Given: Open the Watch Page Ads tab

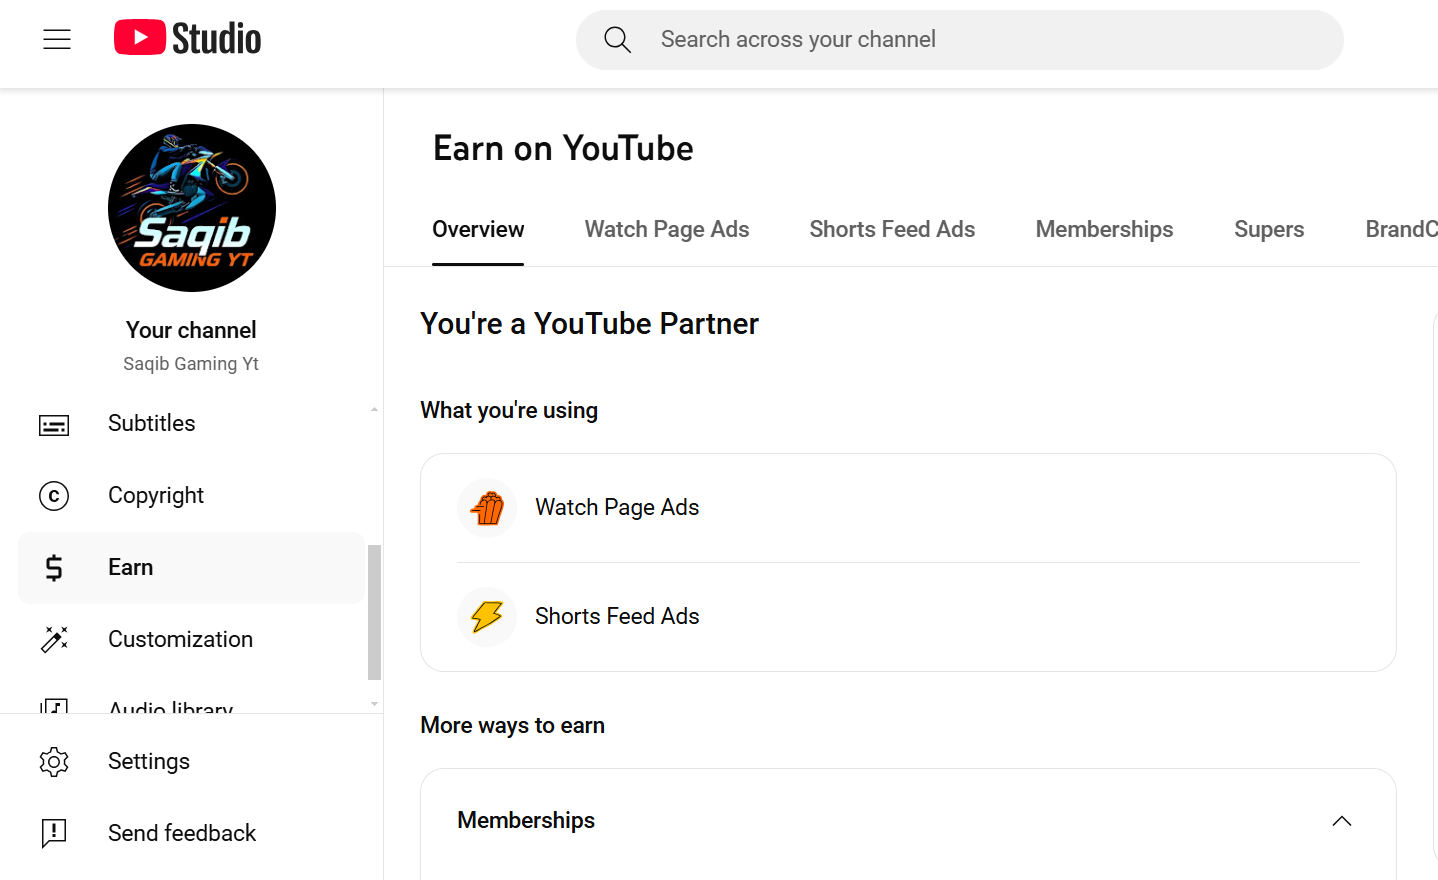Looking at the screenshot, I should (667, 230).
